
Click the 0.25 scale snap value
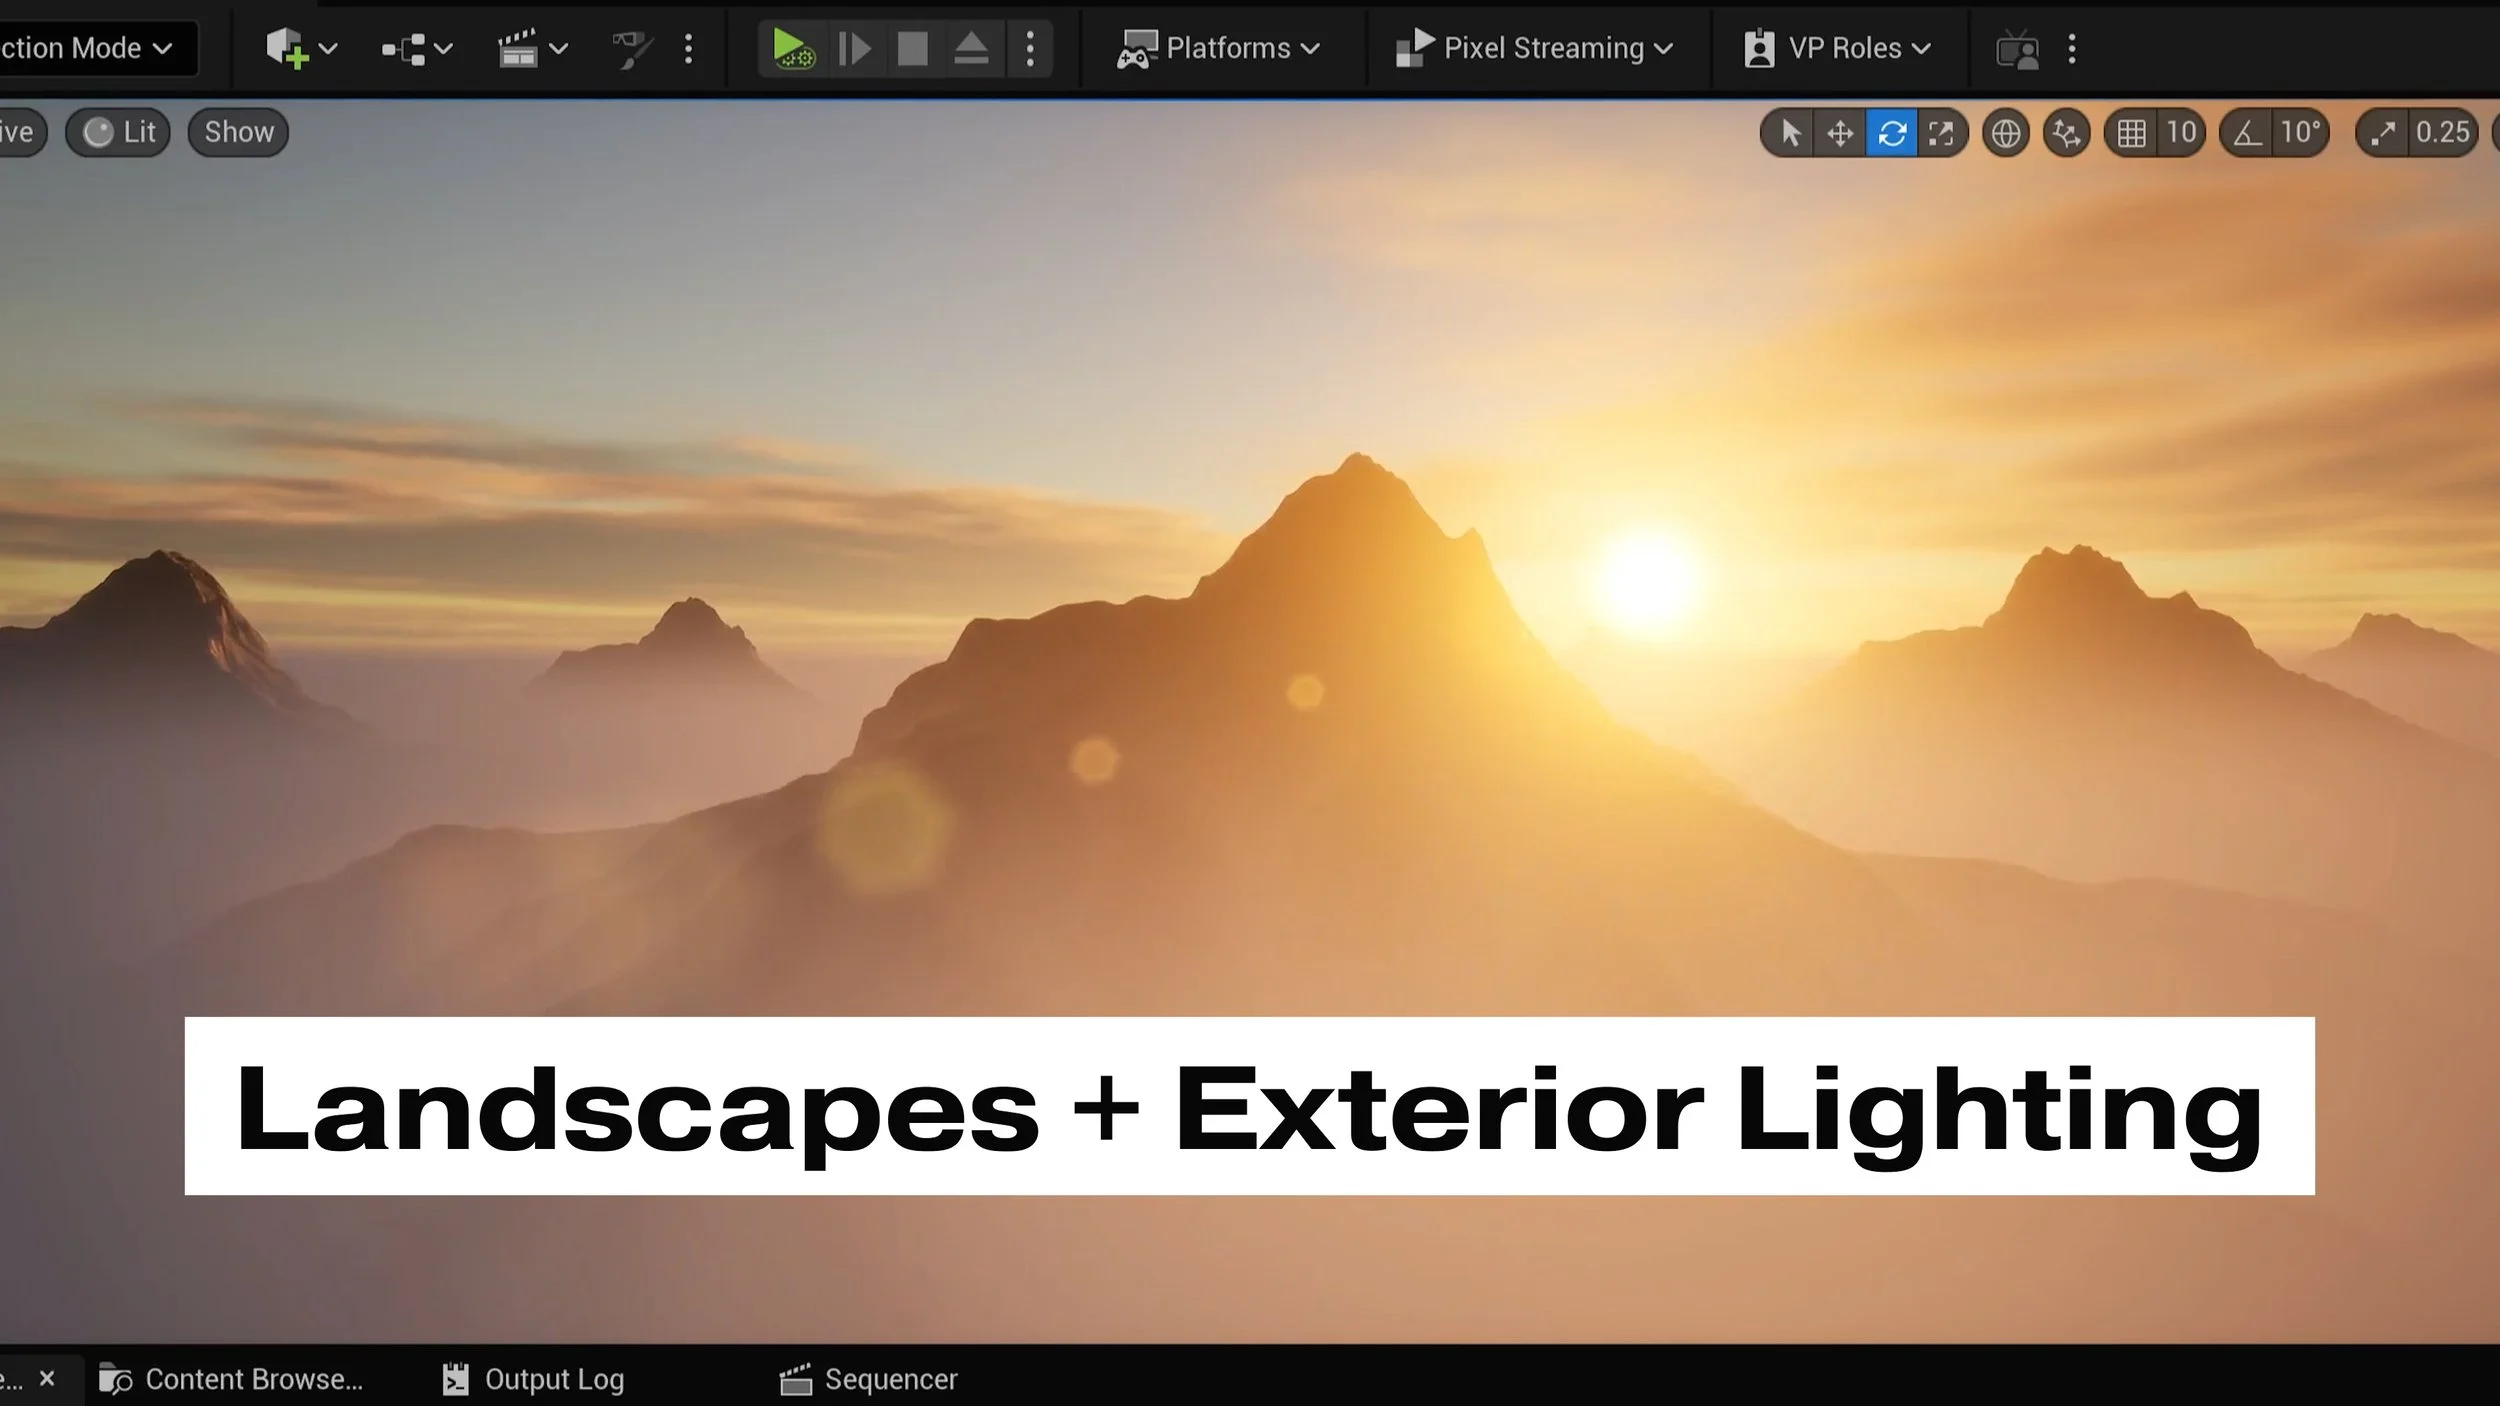click(2442, 133)
